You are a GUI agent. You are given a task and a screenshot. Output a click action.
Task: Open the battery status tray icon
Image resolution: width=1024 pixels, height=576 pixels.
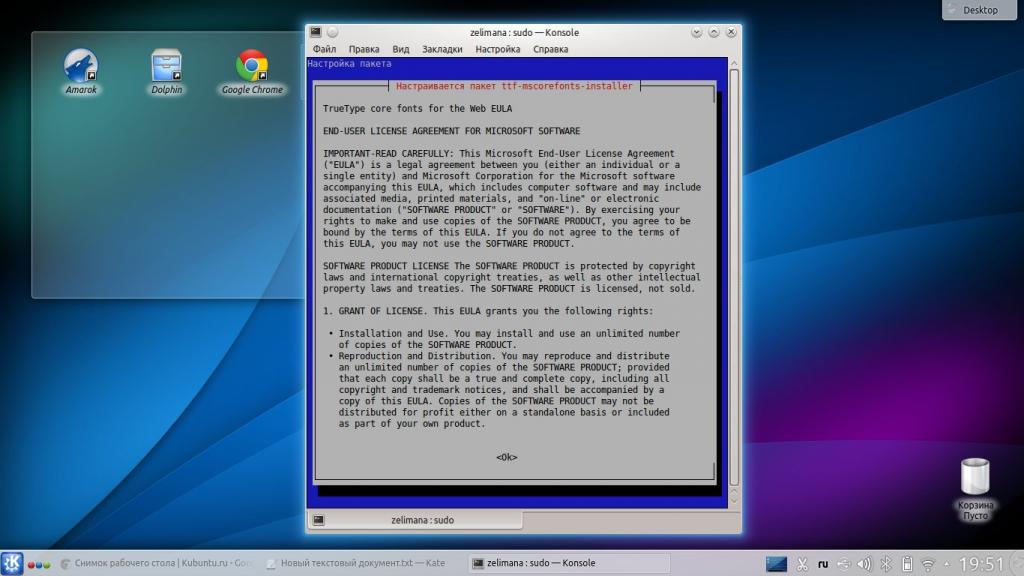pyautogui.click(x=906, y=564)
